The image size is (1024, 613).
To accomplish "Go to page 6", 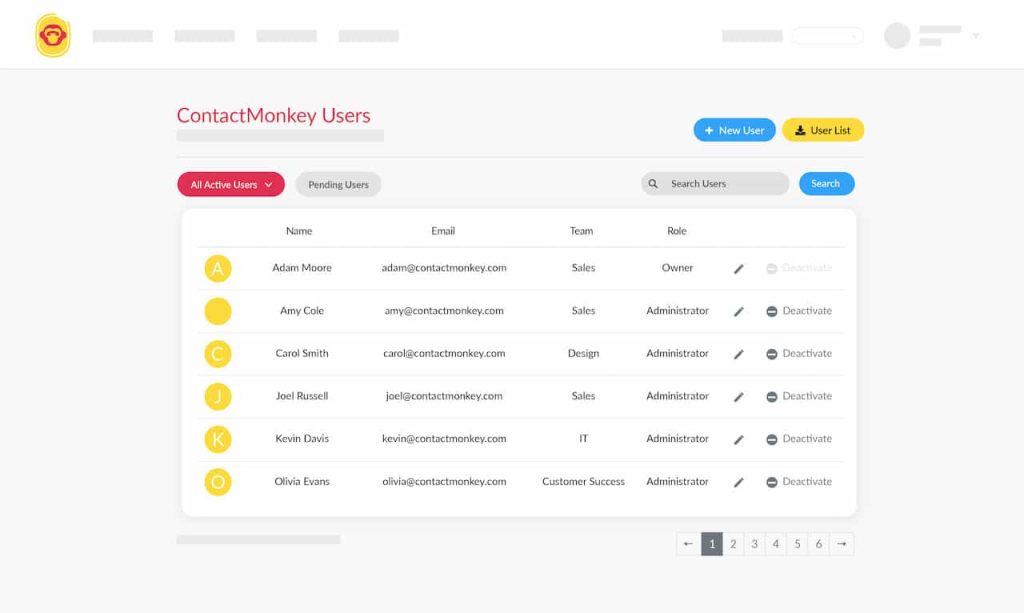I will 819,544.
